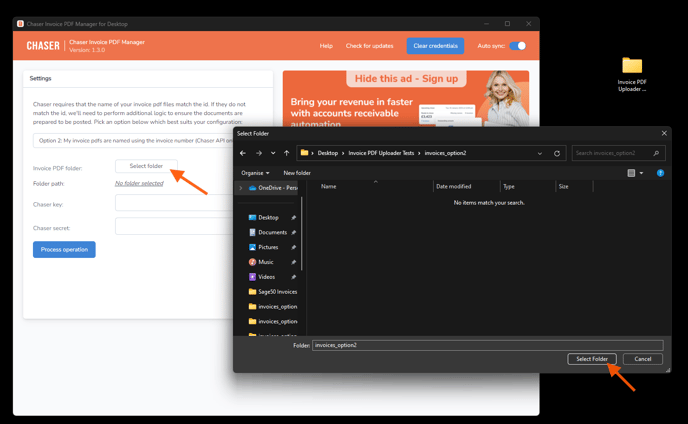
Task: Go up one folder level
Action: 287,153
